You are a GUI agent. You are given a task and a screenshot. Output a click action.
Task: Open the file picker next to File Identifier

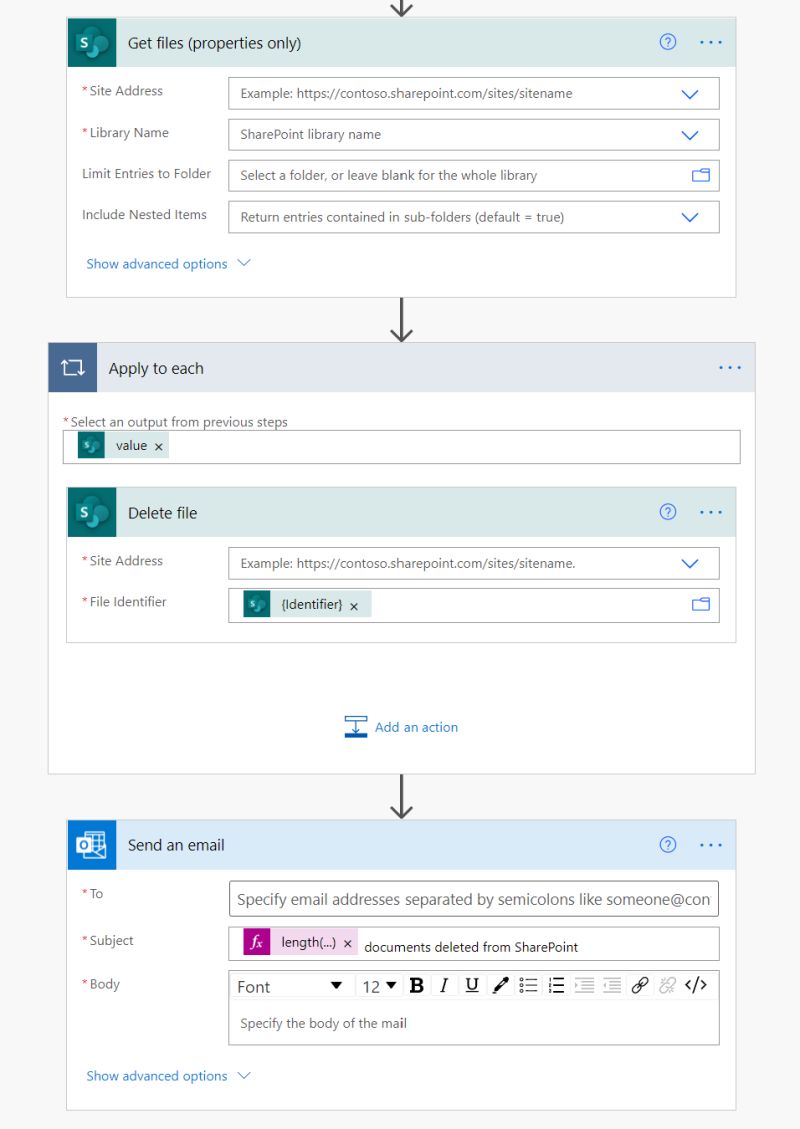(703, 604)
